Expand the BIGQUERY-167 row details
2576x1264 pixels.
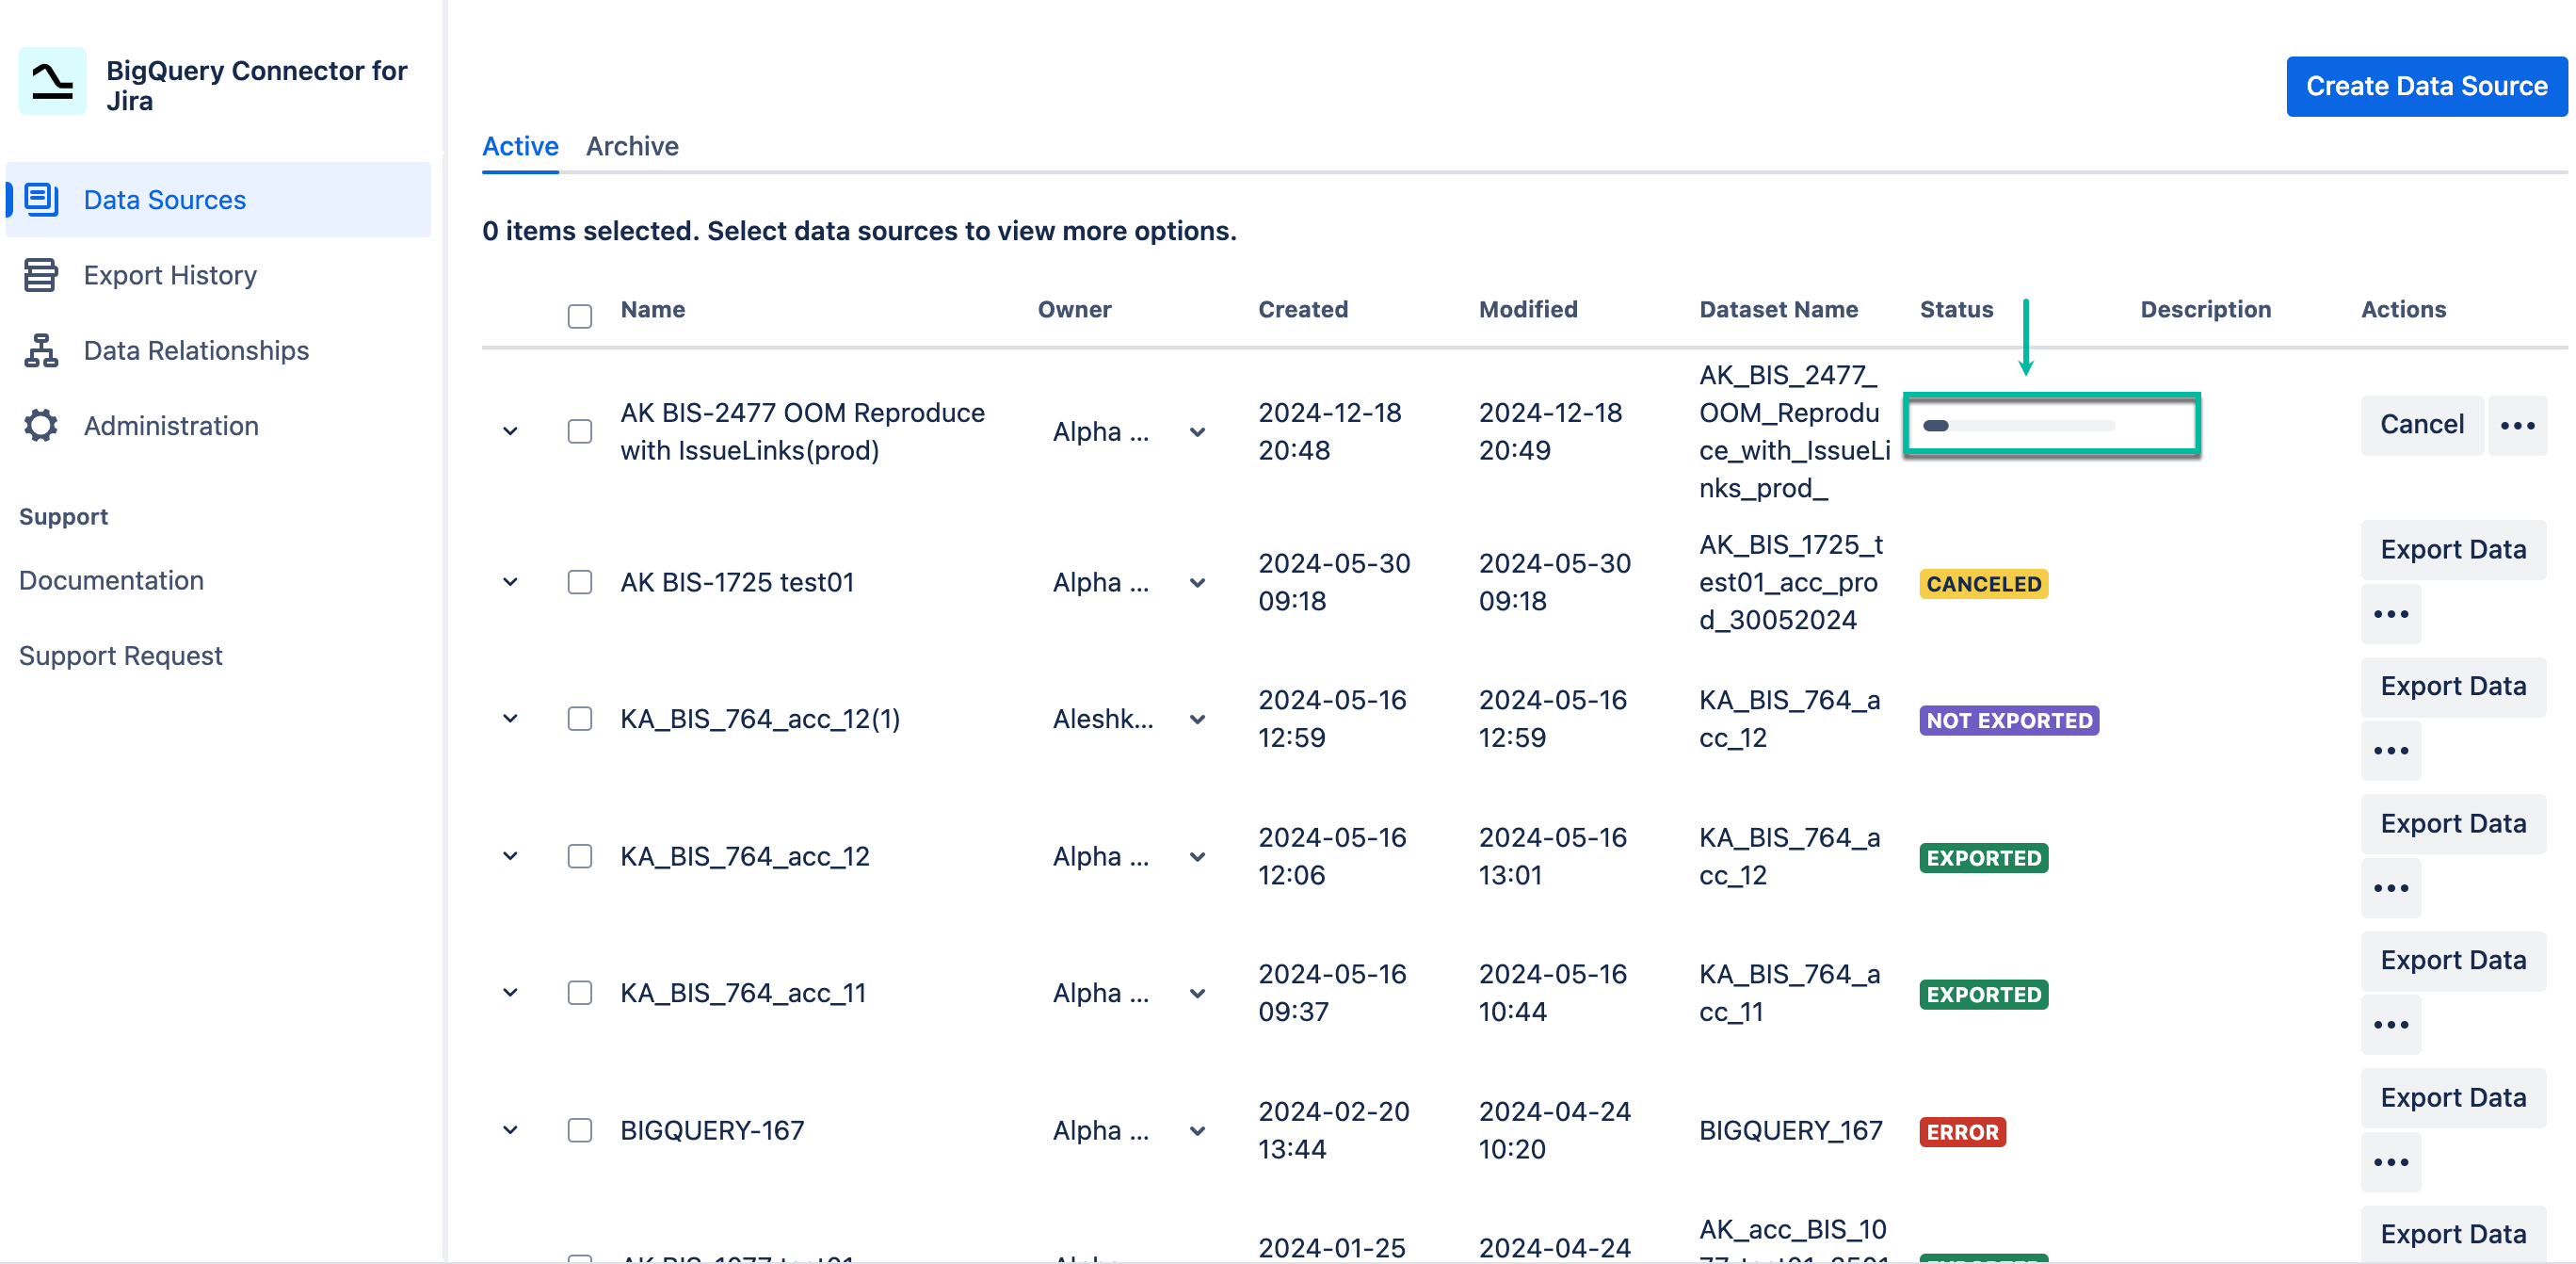[510, 1130]
